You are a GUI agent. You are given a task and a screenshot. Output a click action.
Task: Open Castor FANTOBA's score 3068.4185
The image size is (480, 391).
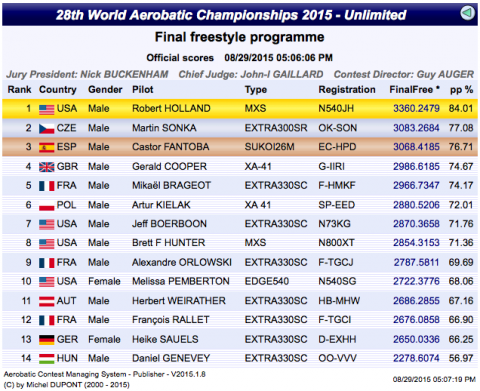tap(416, 147)
